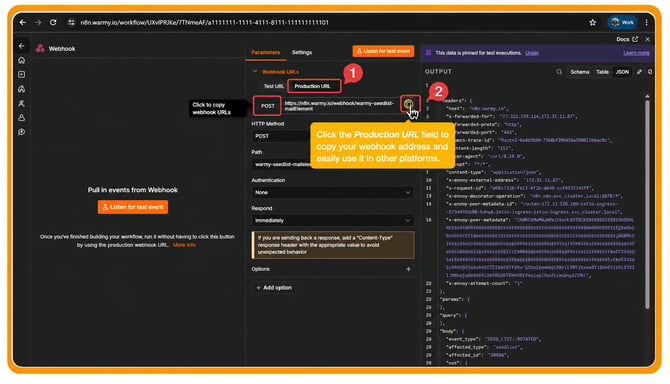
Task: Switch to the Settings tab
Action: pyautogui.click(x=302, y=52)
